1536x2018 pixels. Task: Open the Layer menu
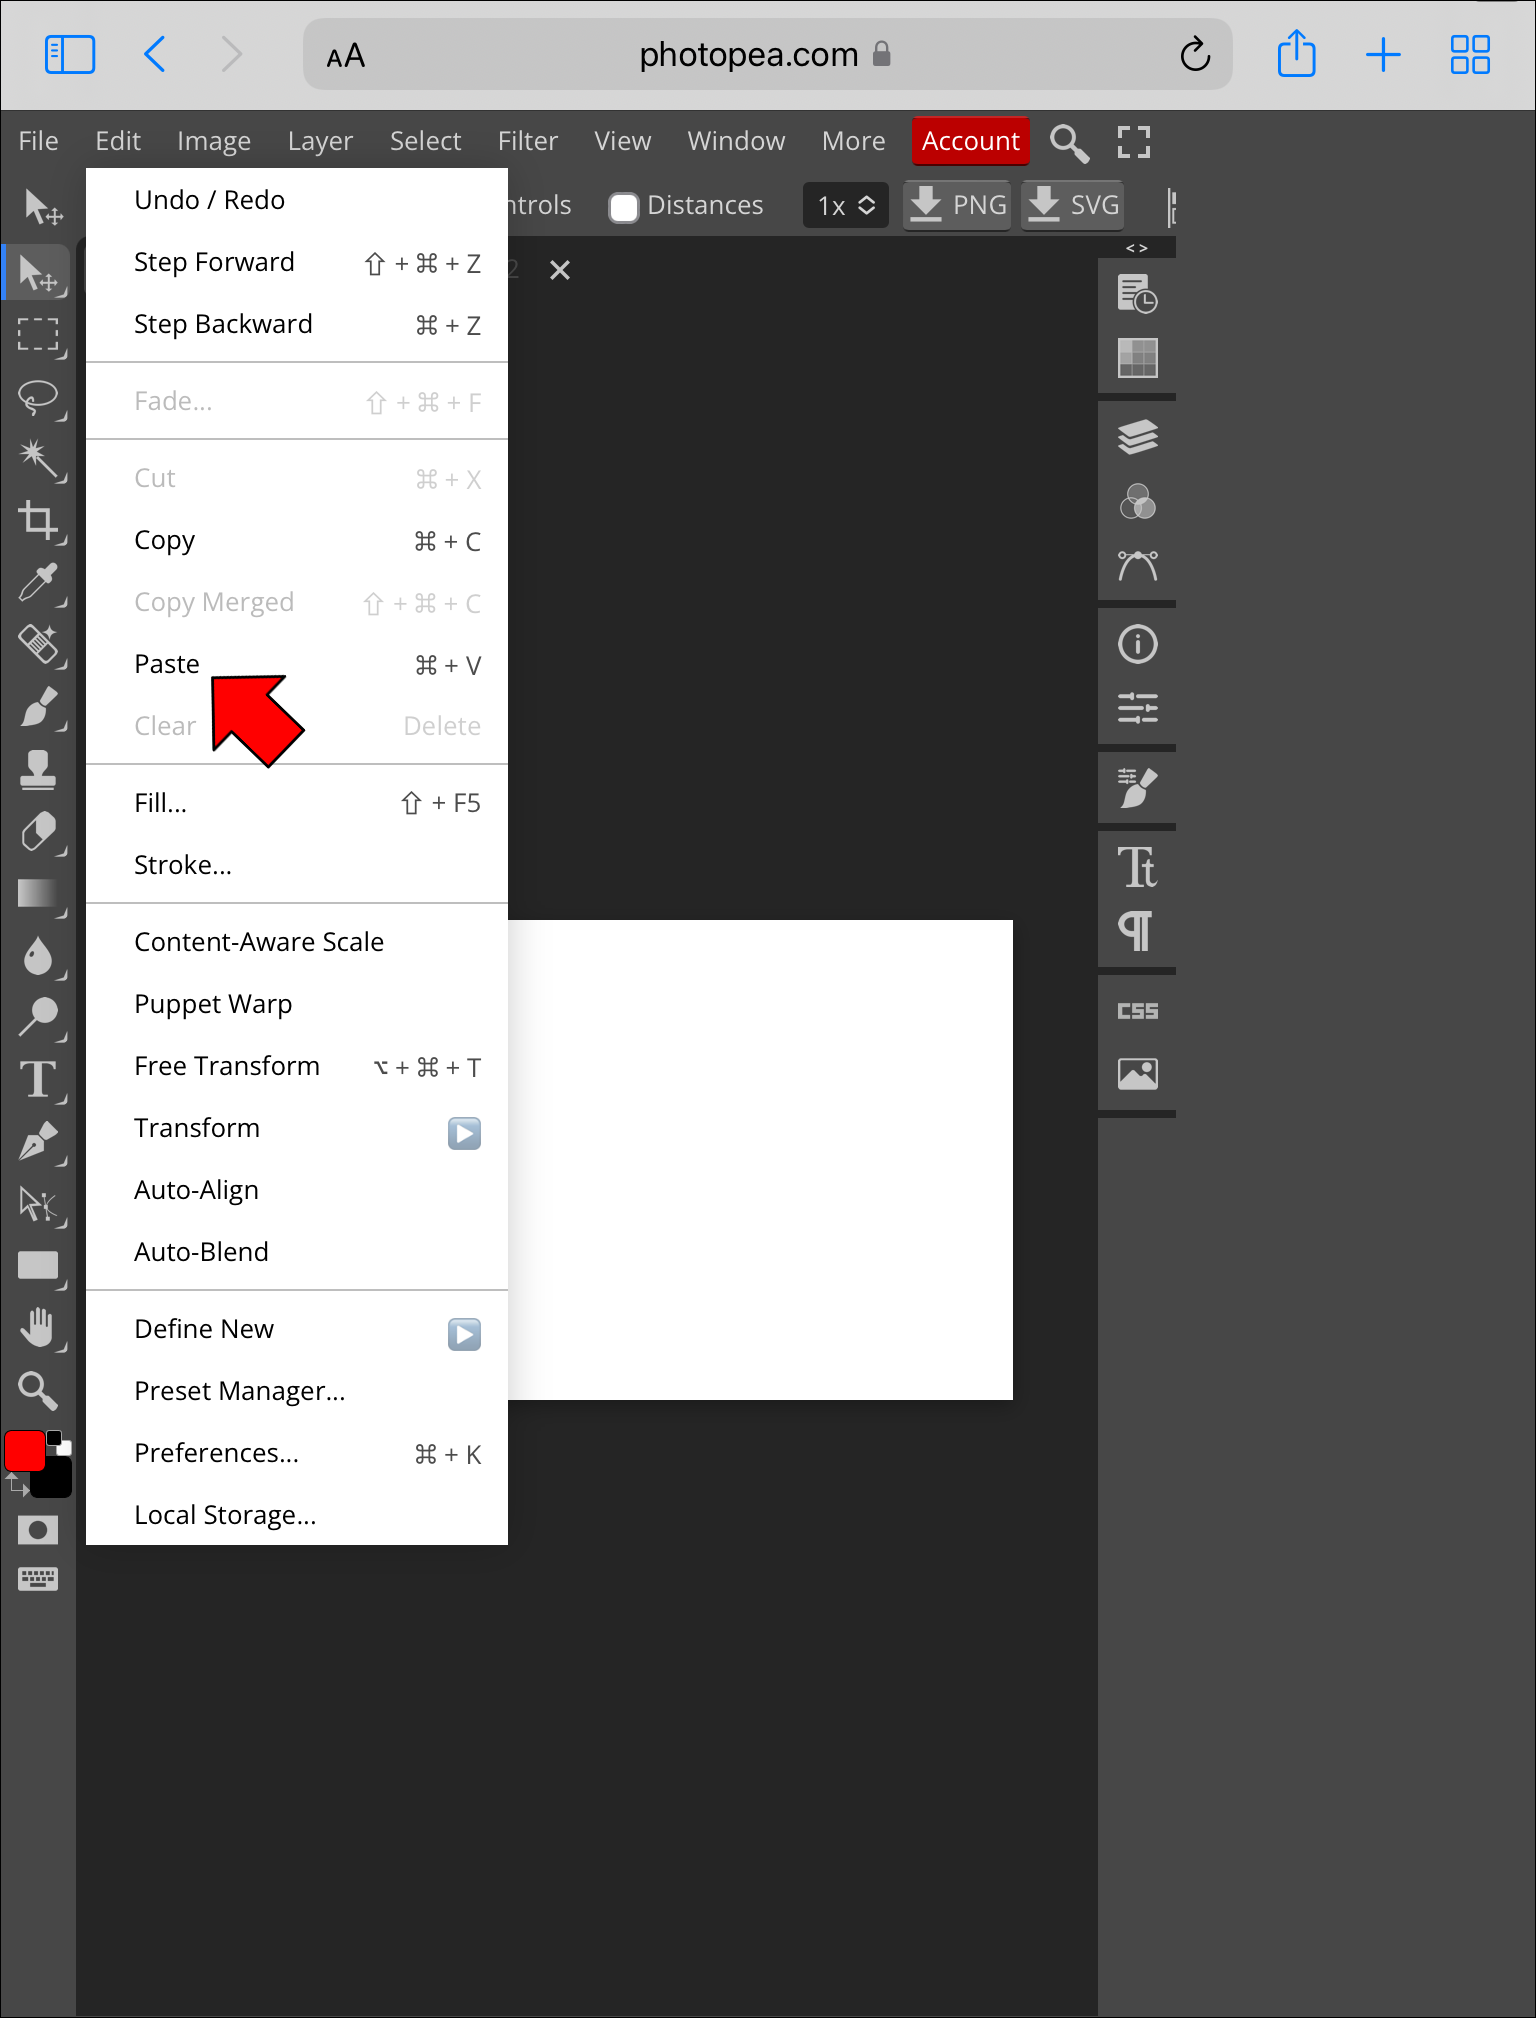320,141
